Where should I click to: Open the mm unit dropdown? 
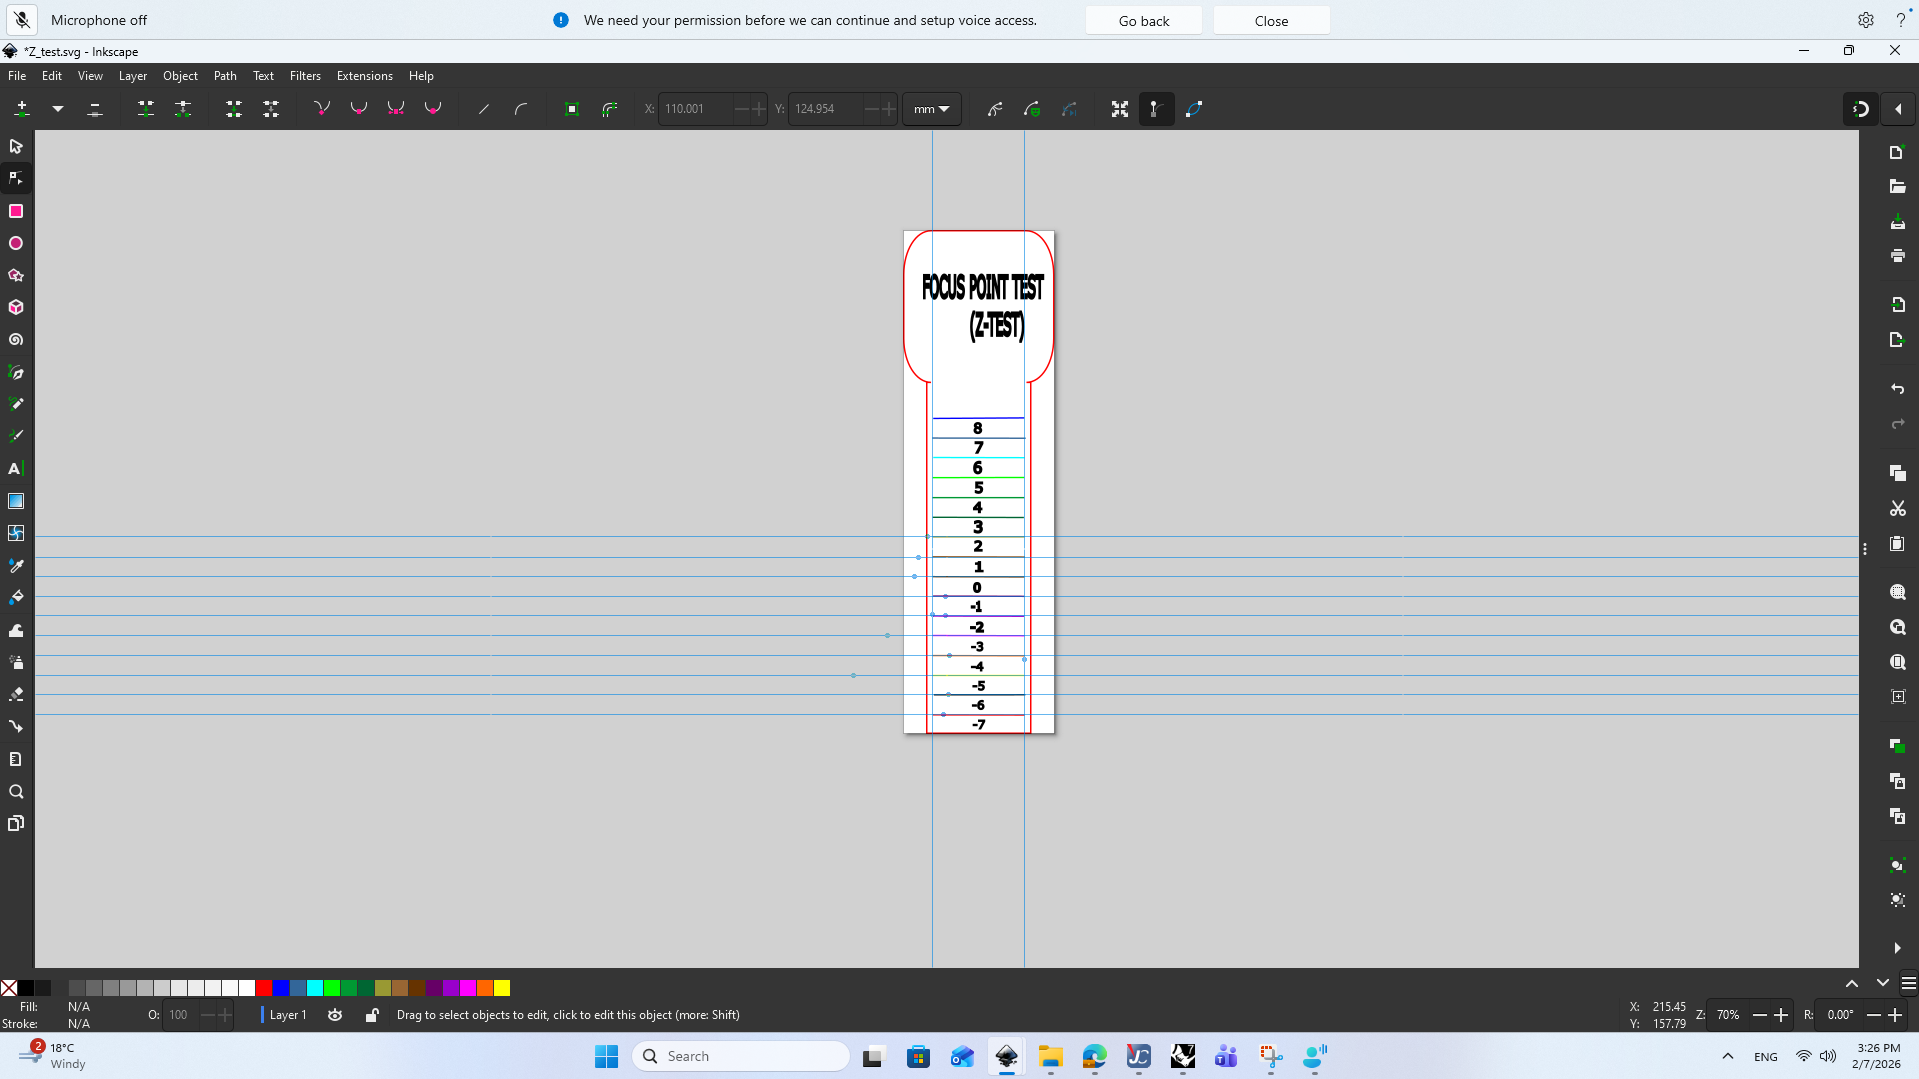(931, 108)
